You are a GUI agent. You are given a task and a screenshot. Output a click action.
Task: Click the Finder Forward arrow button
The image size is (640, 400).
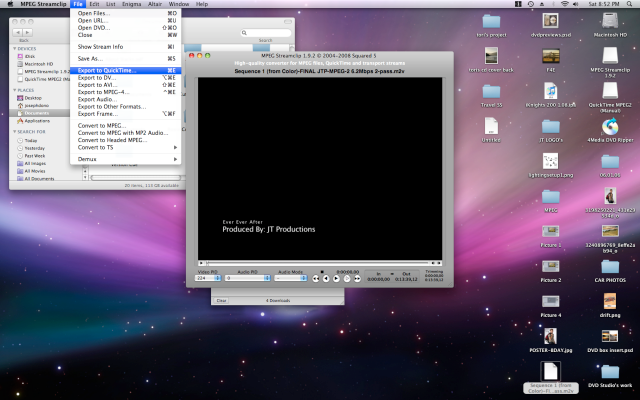point(27,32)
